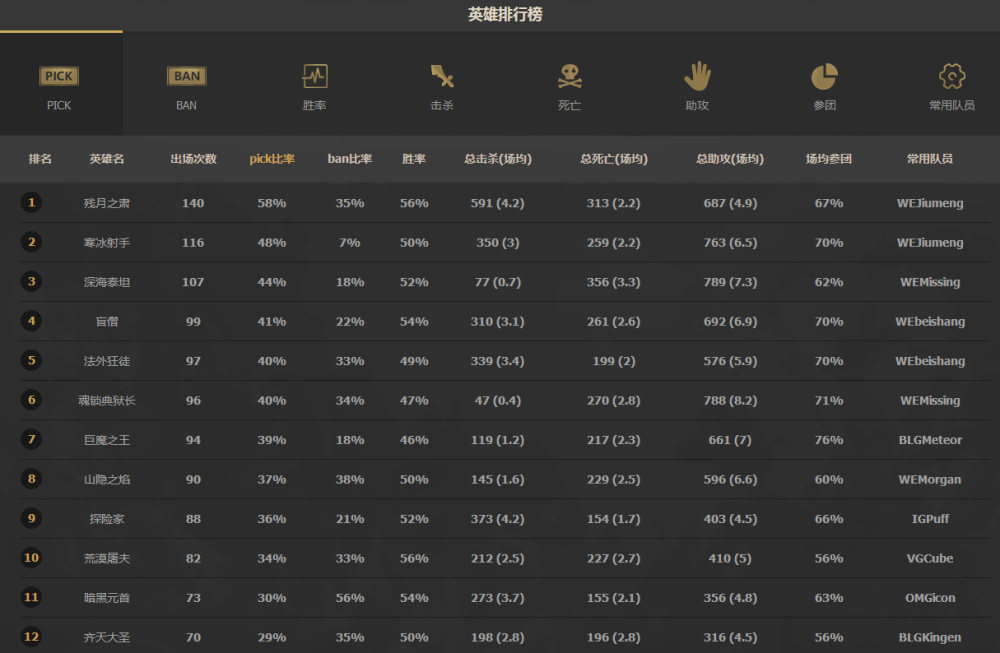Open the 助攻 hand icon
This screenshot has width=1000, height=653.
[x=697, y=77]
